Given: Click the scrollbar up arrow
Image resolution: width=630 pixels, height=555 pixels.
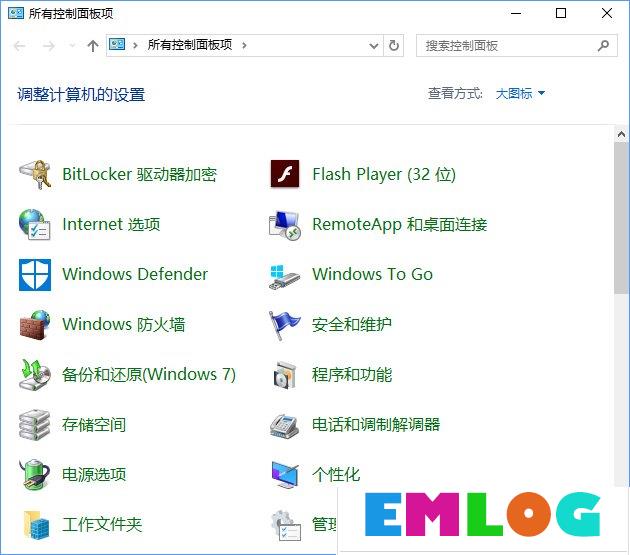Looking at the screenshot, I should 621,134.
